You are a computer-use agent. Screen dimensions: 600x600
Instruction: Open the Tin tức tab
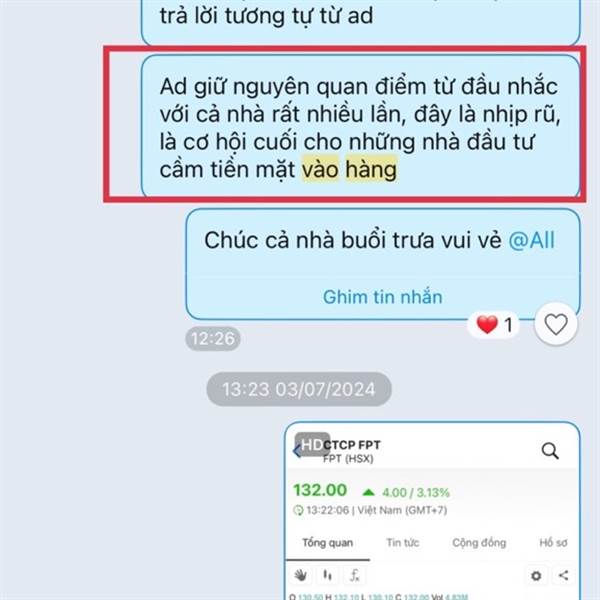[x=403, y=543]
